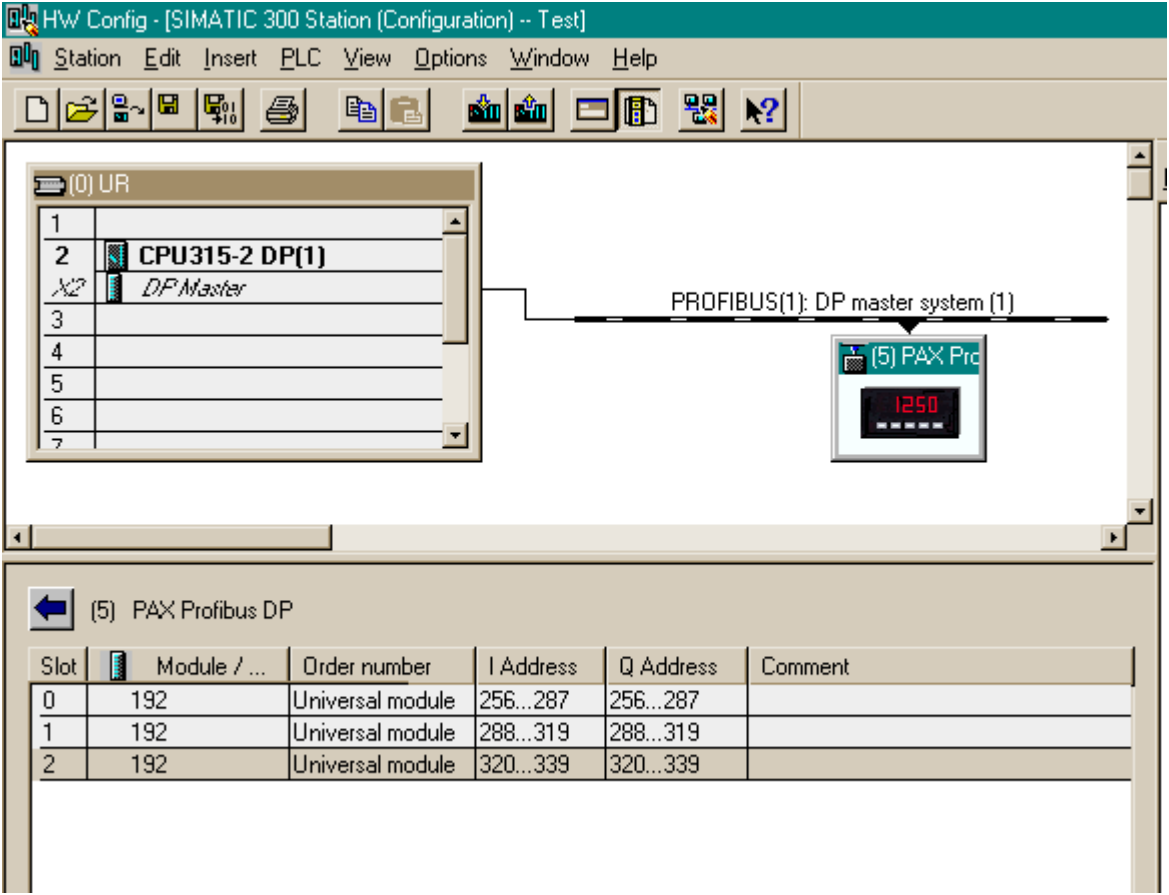This screenshot has height=895, width=1169.
Task: Select empty rack slot 6
Action: tap(242, 416)
